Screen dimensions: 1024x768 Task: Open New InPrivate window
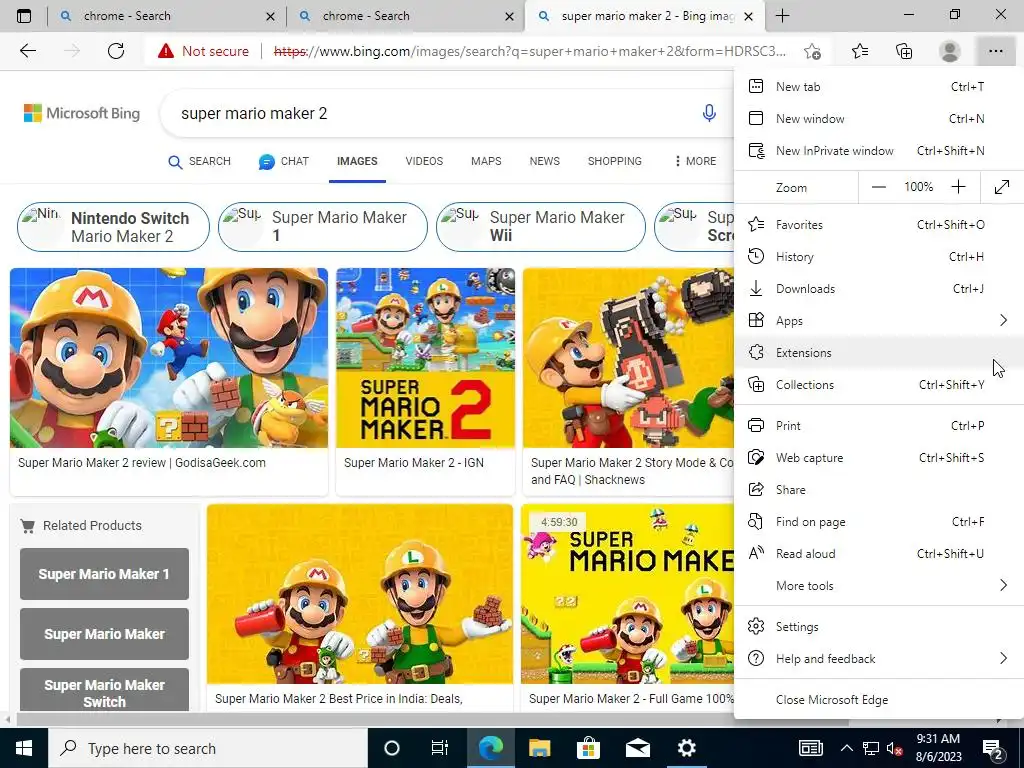coord(878,151)
